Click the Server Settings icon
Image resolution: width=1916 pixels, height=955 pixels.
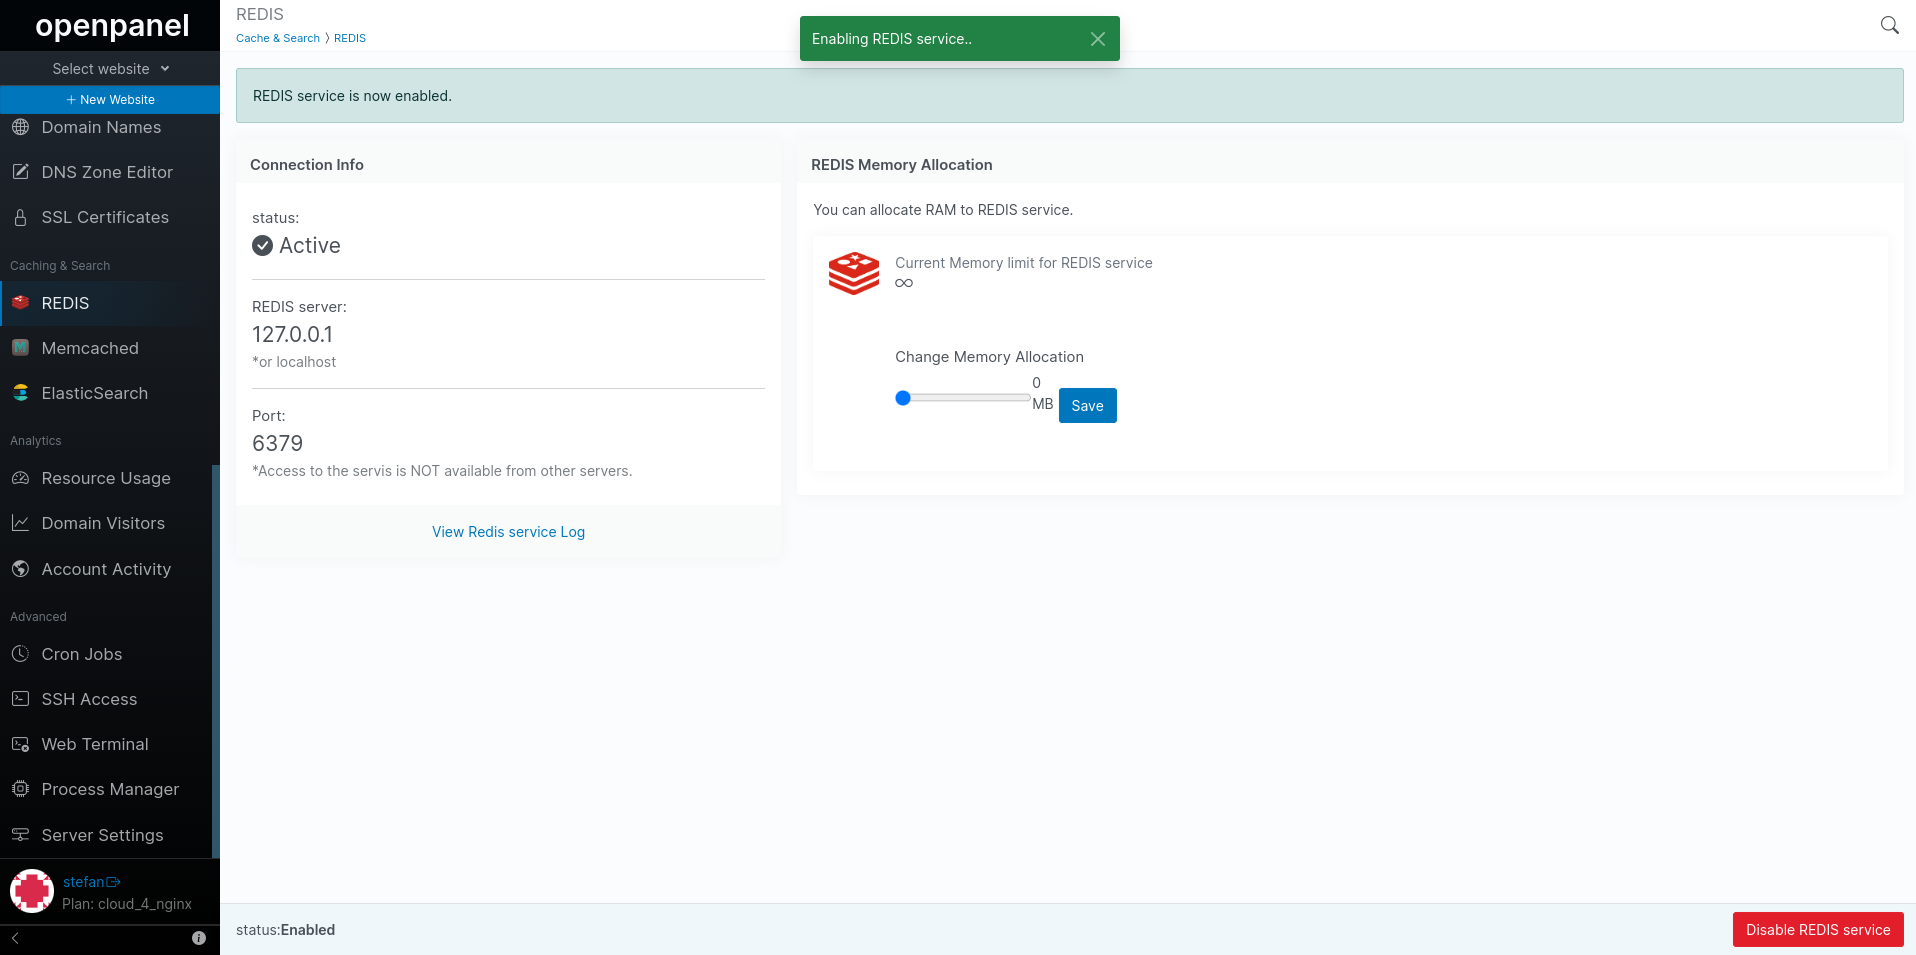20,835
